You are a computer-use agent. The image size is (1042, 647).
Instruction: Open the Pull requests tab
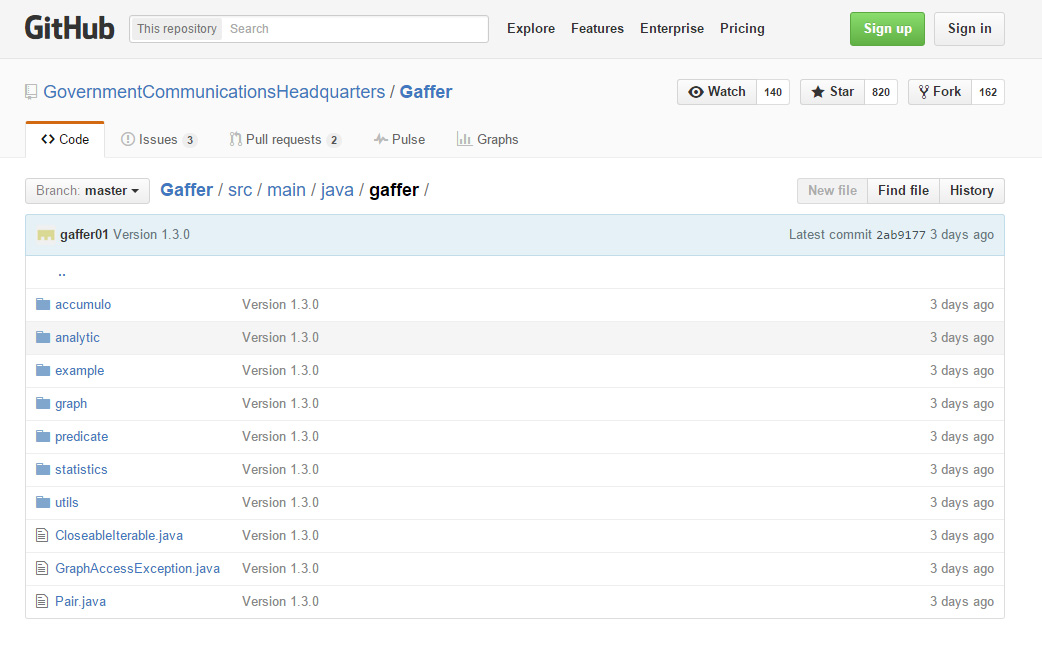pyautogui.click(x=284, y=139)
